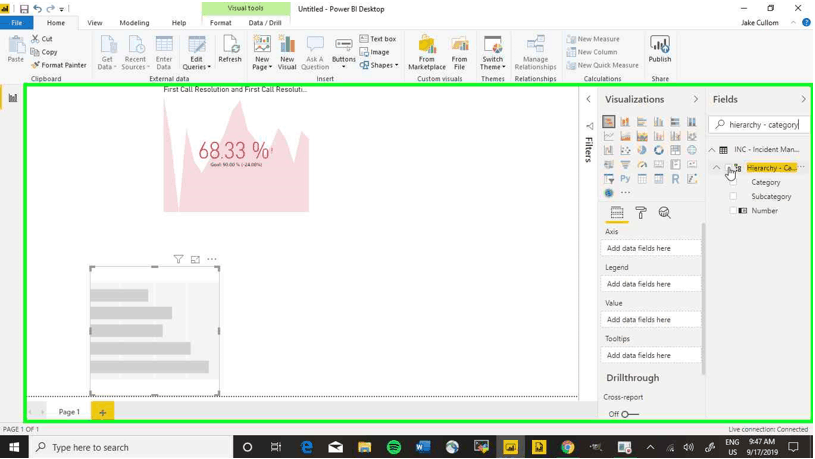Select the Ribbon chart visualization
The width and height of the screenshot is (815, 459).
click(692, 136)
